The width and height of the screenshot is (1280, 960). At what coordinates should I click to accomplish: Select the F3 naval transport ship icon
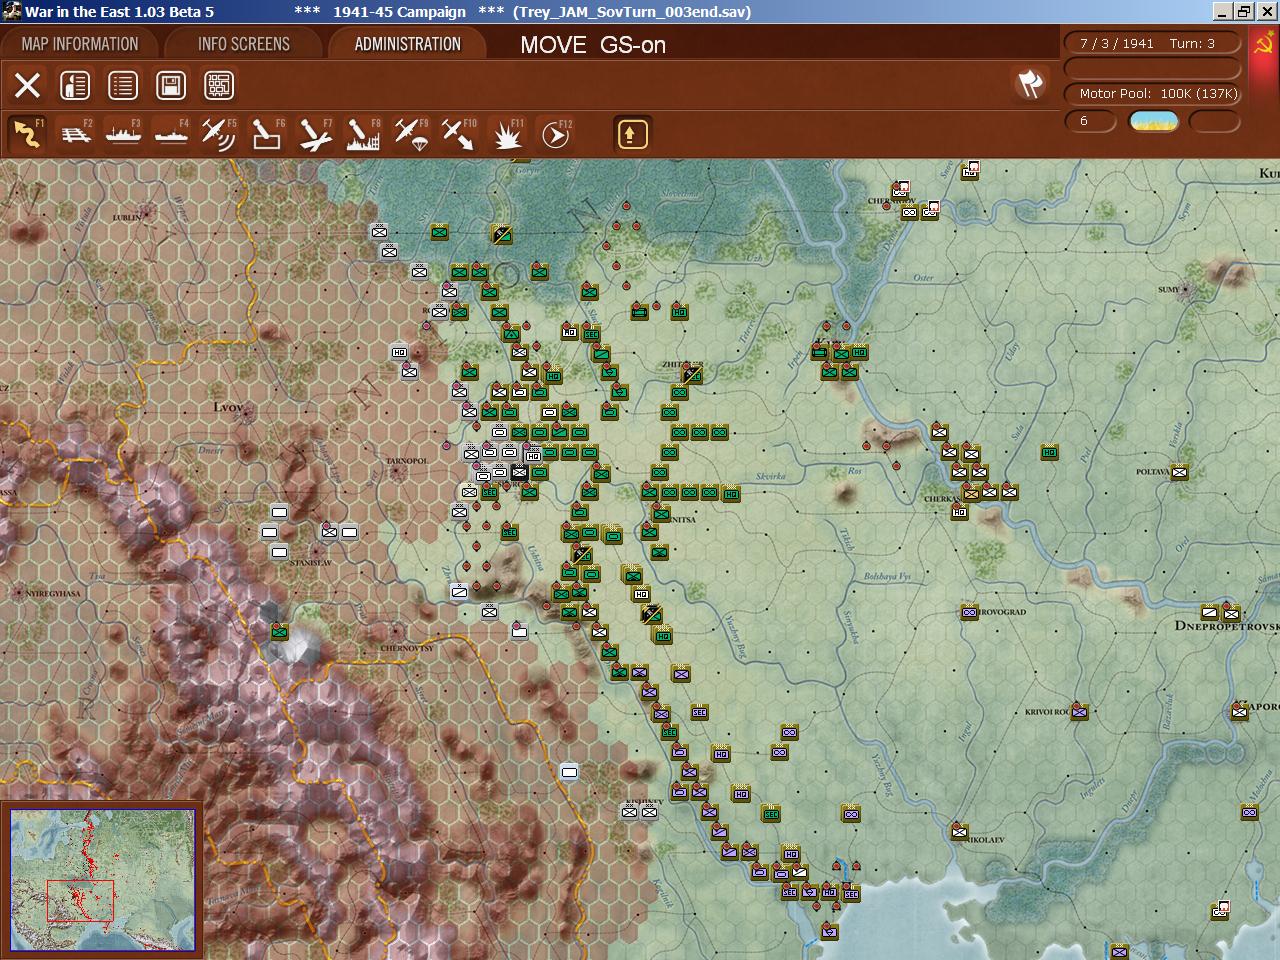124,134
